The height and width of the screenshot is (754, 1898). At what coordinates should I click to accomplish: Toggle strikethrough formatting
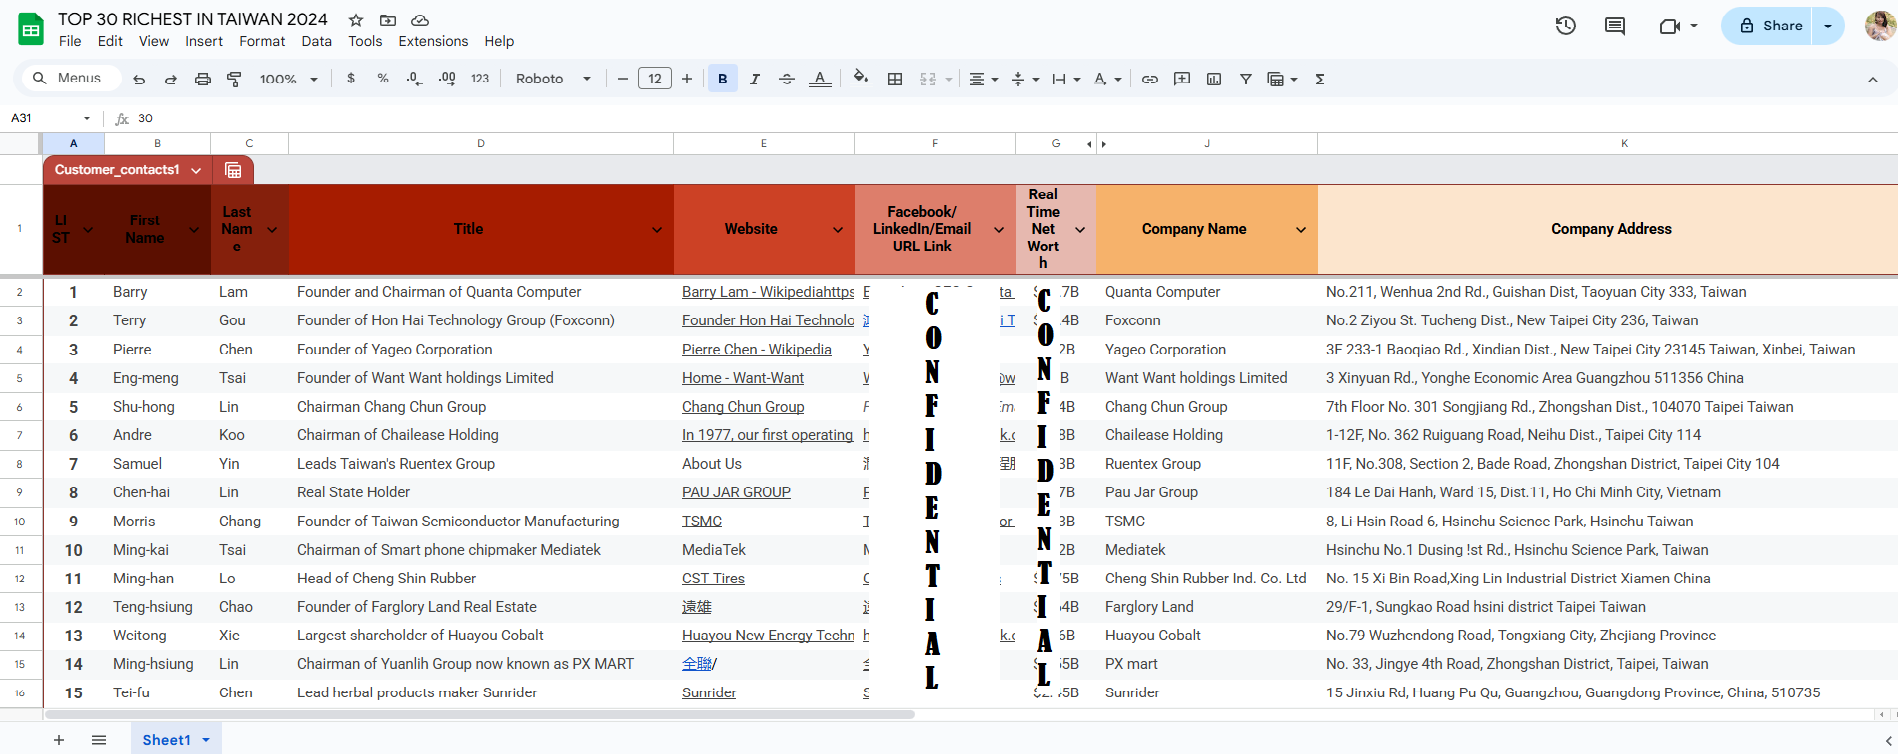click(787, 79)
